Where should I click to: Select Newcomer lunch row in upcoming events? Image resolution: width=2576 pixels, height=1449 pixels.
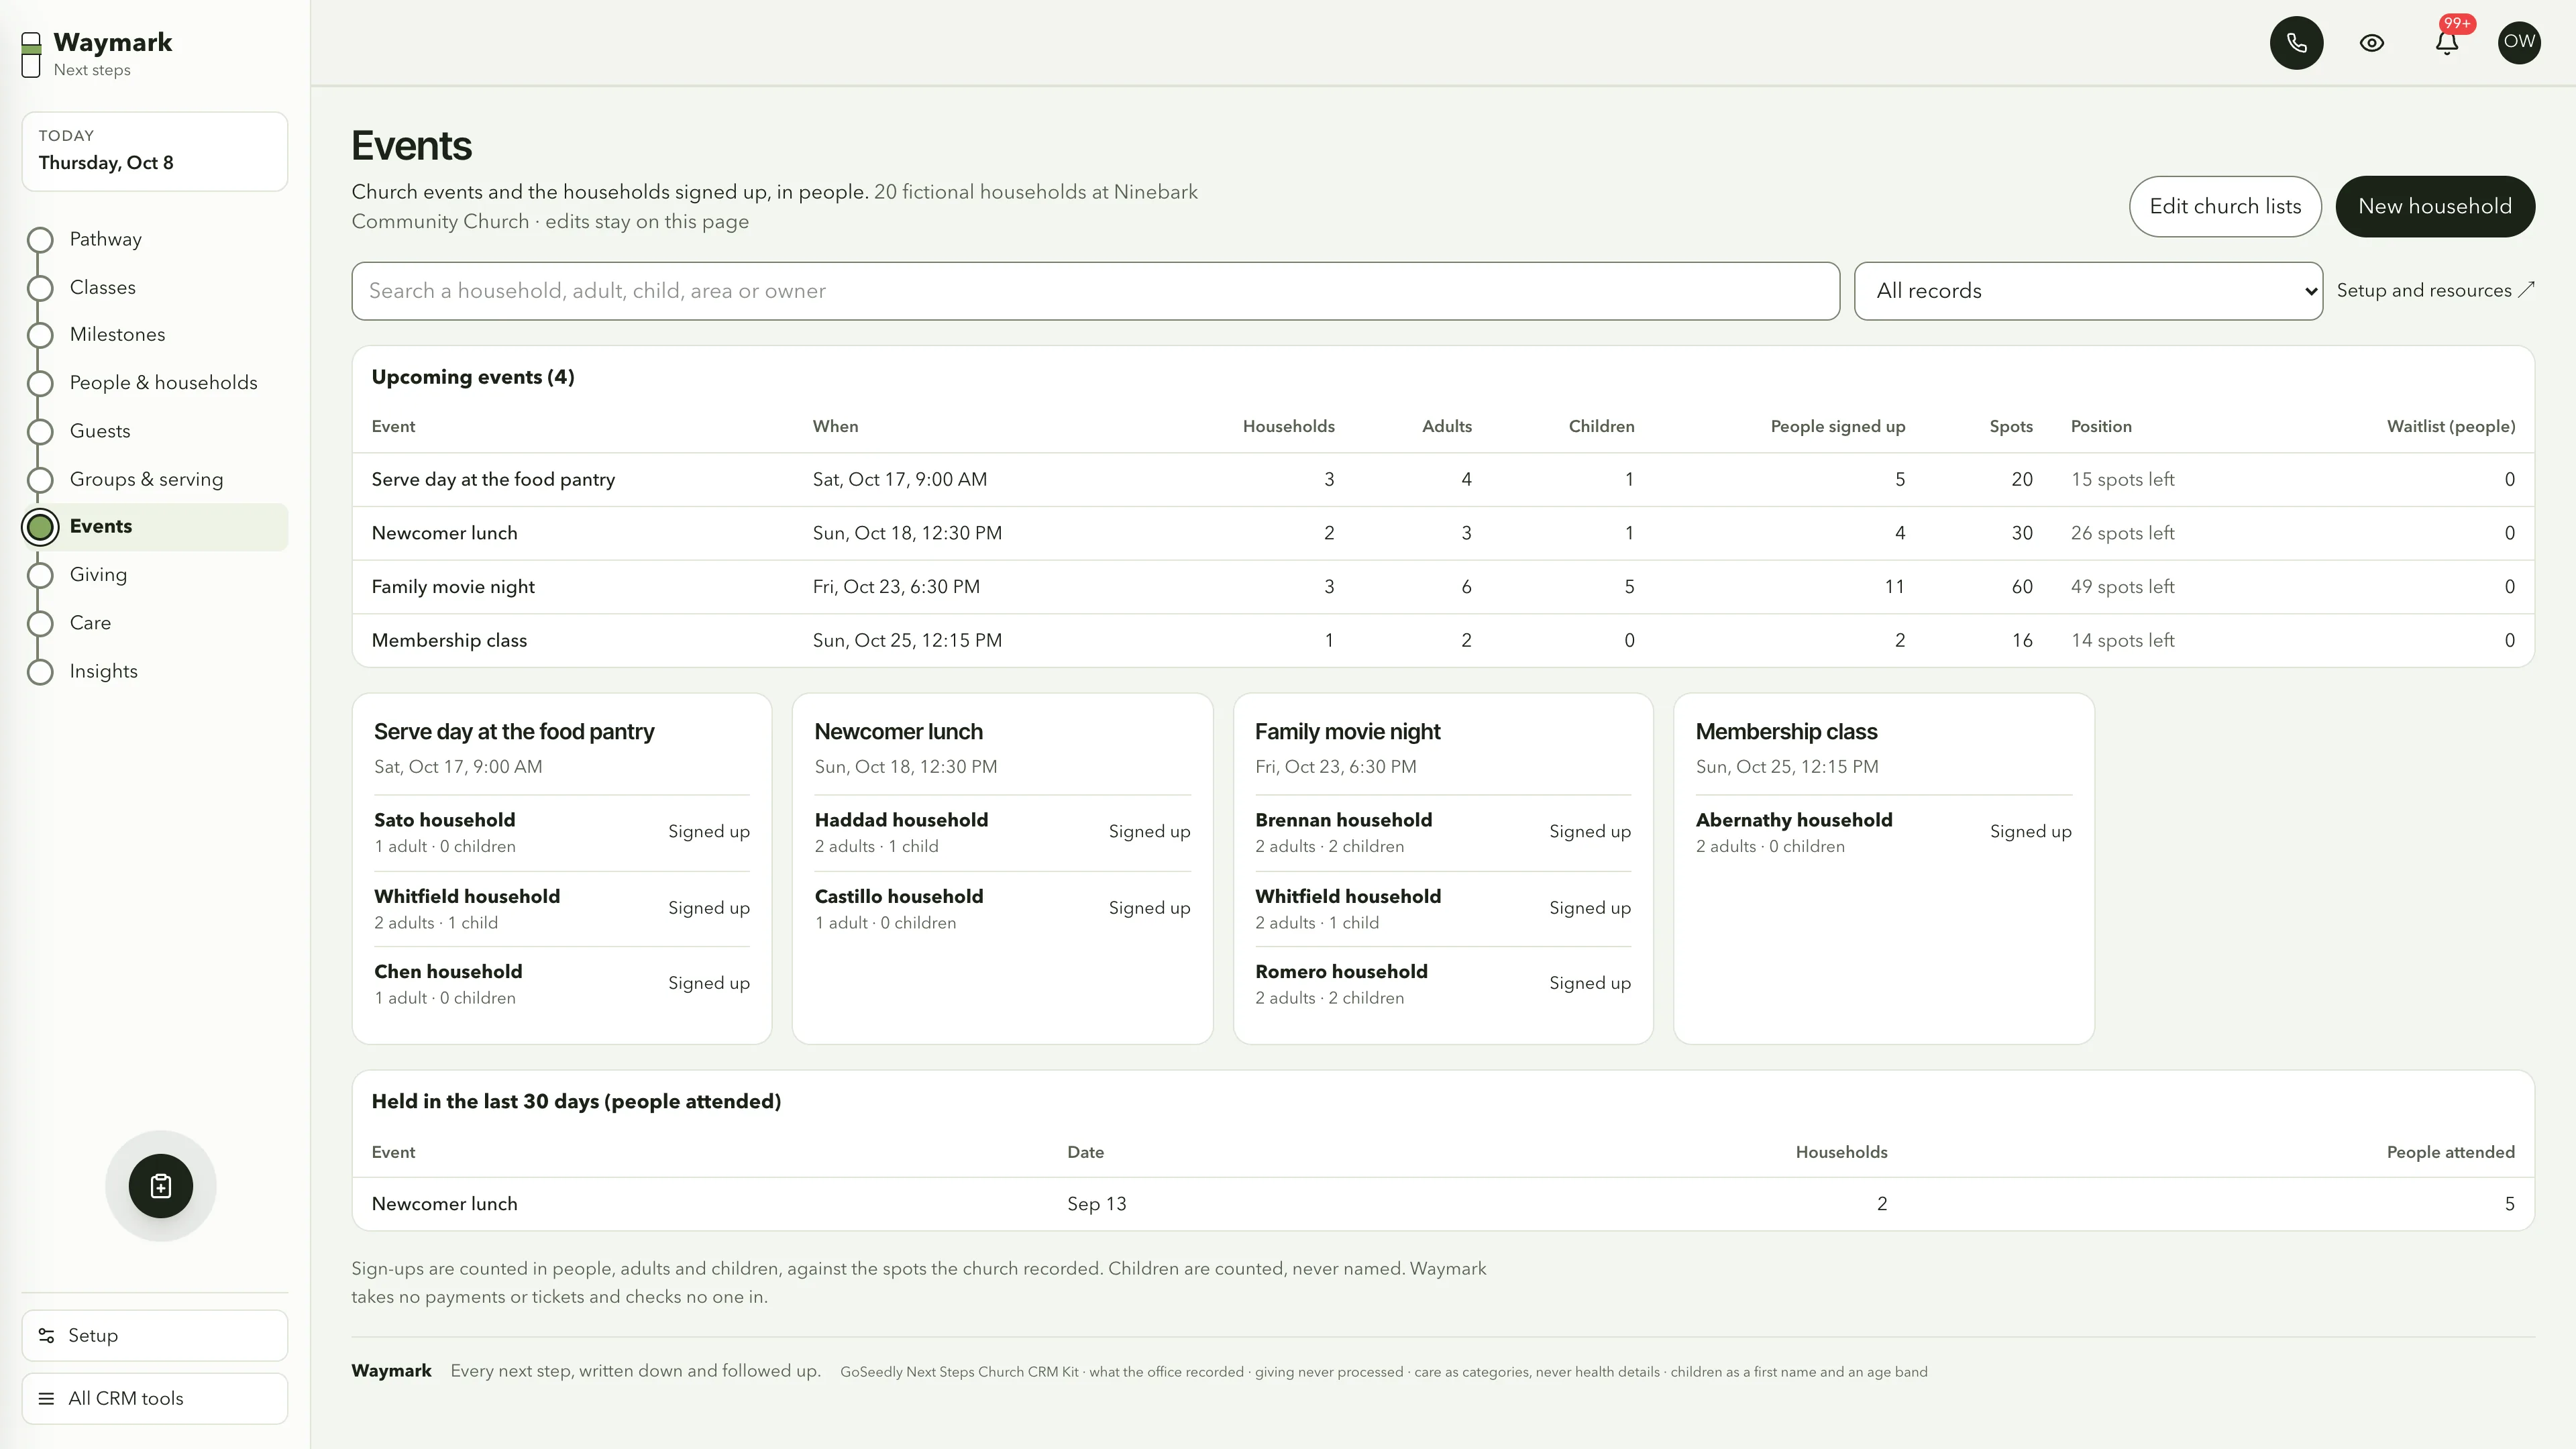[1443, 533]
